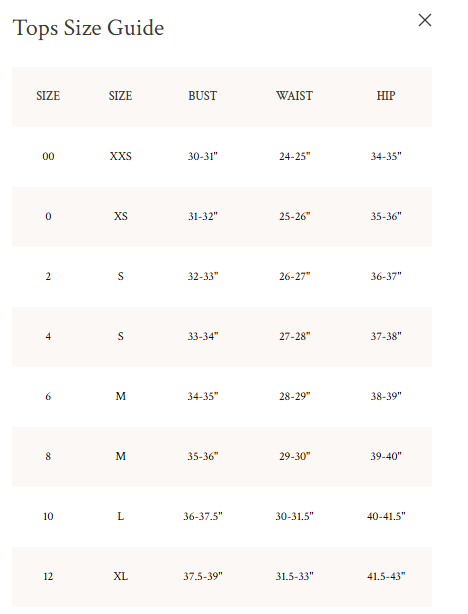The image size is (468, 614).
Task: Click the size 12 row number
Action: [x=48, y=576]
